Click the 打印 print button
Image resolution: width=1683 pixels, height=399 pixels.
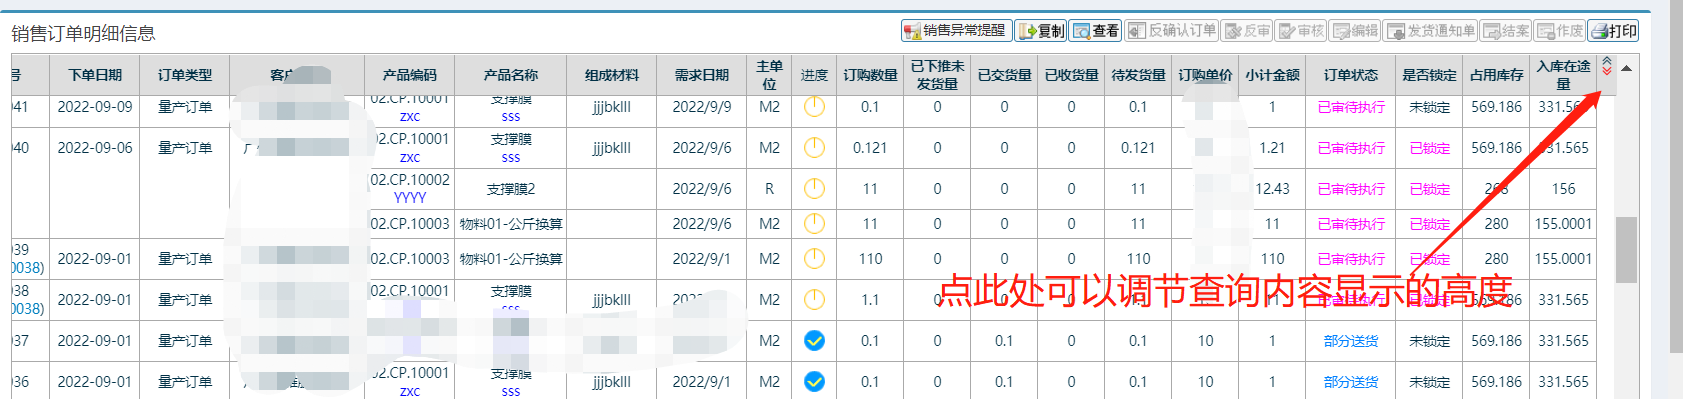click(x=1614, y=31)
